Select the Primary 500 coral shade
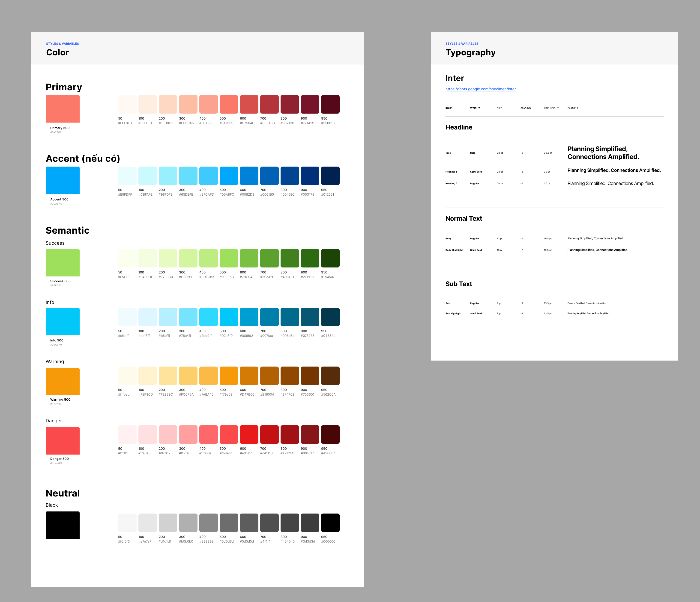The width and height of the screenshot is (700, 602). (229, 104)
